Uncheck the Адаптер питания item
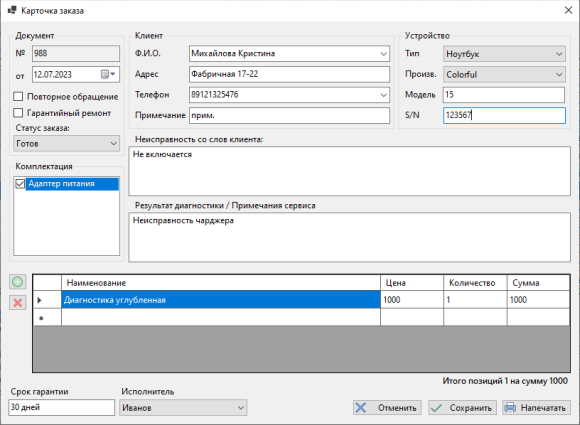This screenshot has width=580, height=425. 20,183
